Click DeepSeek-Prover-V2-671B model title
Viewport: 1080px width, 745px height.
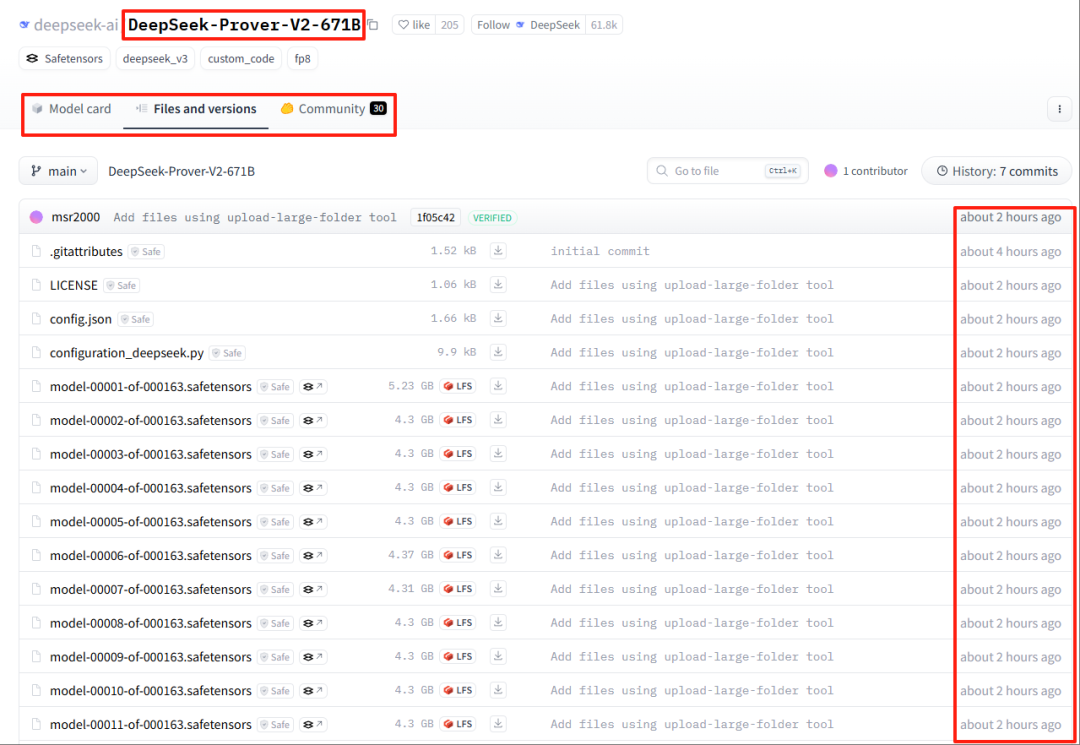point(244,25)
